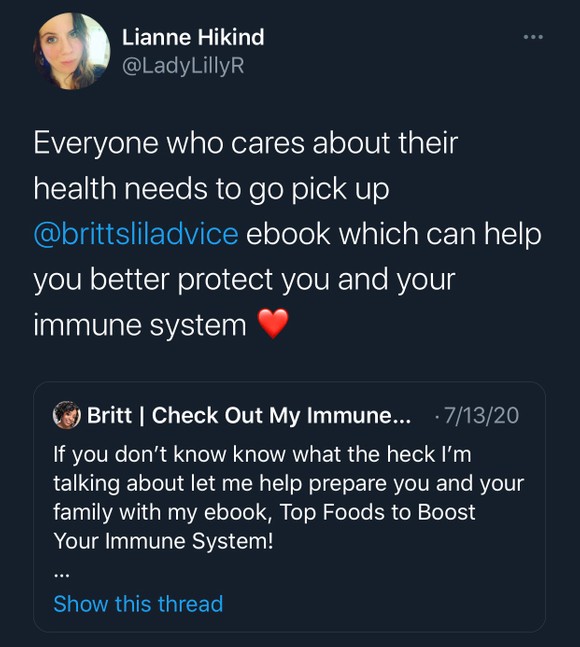Click the Show this thread link
This screenshot has width=580, height=647.
point(138,604)
